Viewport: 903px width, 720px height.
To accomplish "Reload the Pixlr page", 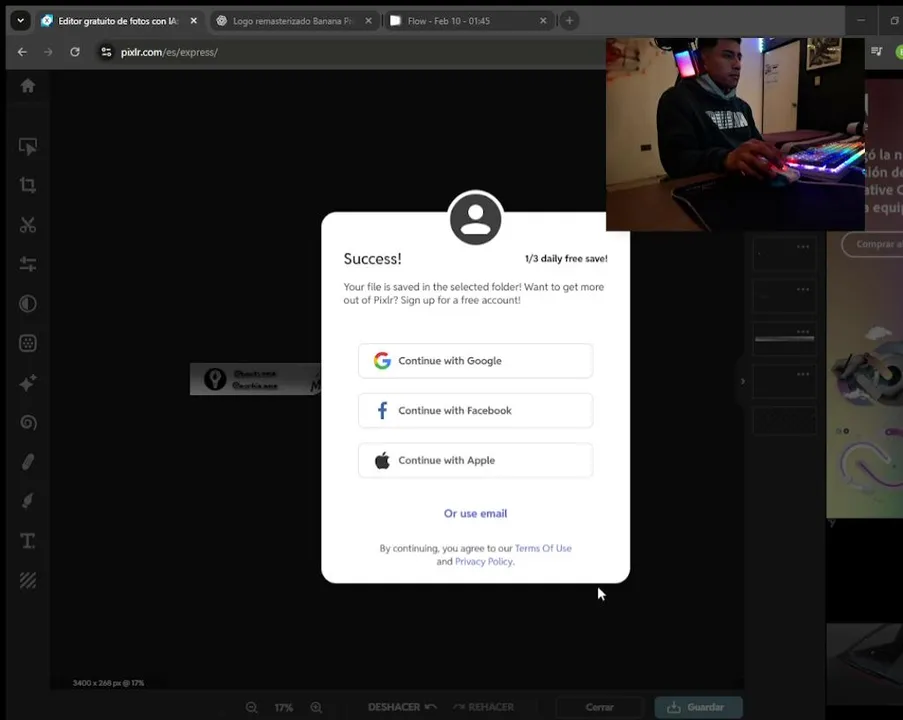I will [x=75, y=52].
